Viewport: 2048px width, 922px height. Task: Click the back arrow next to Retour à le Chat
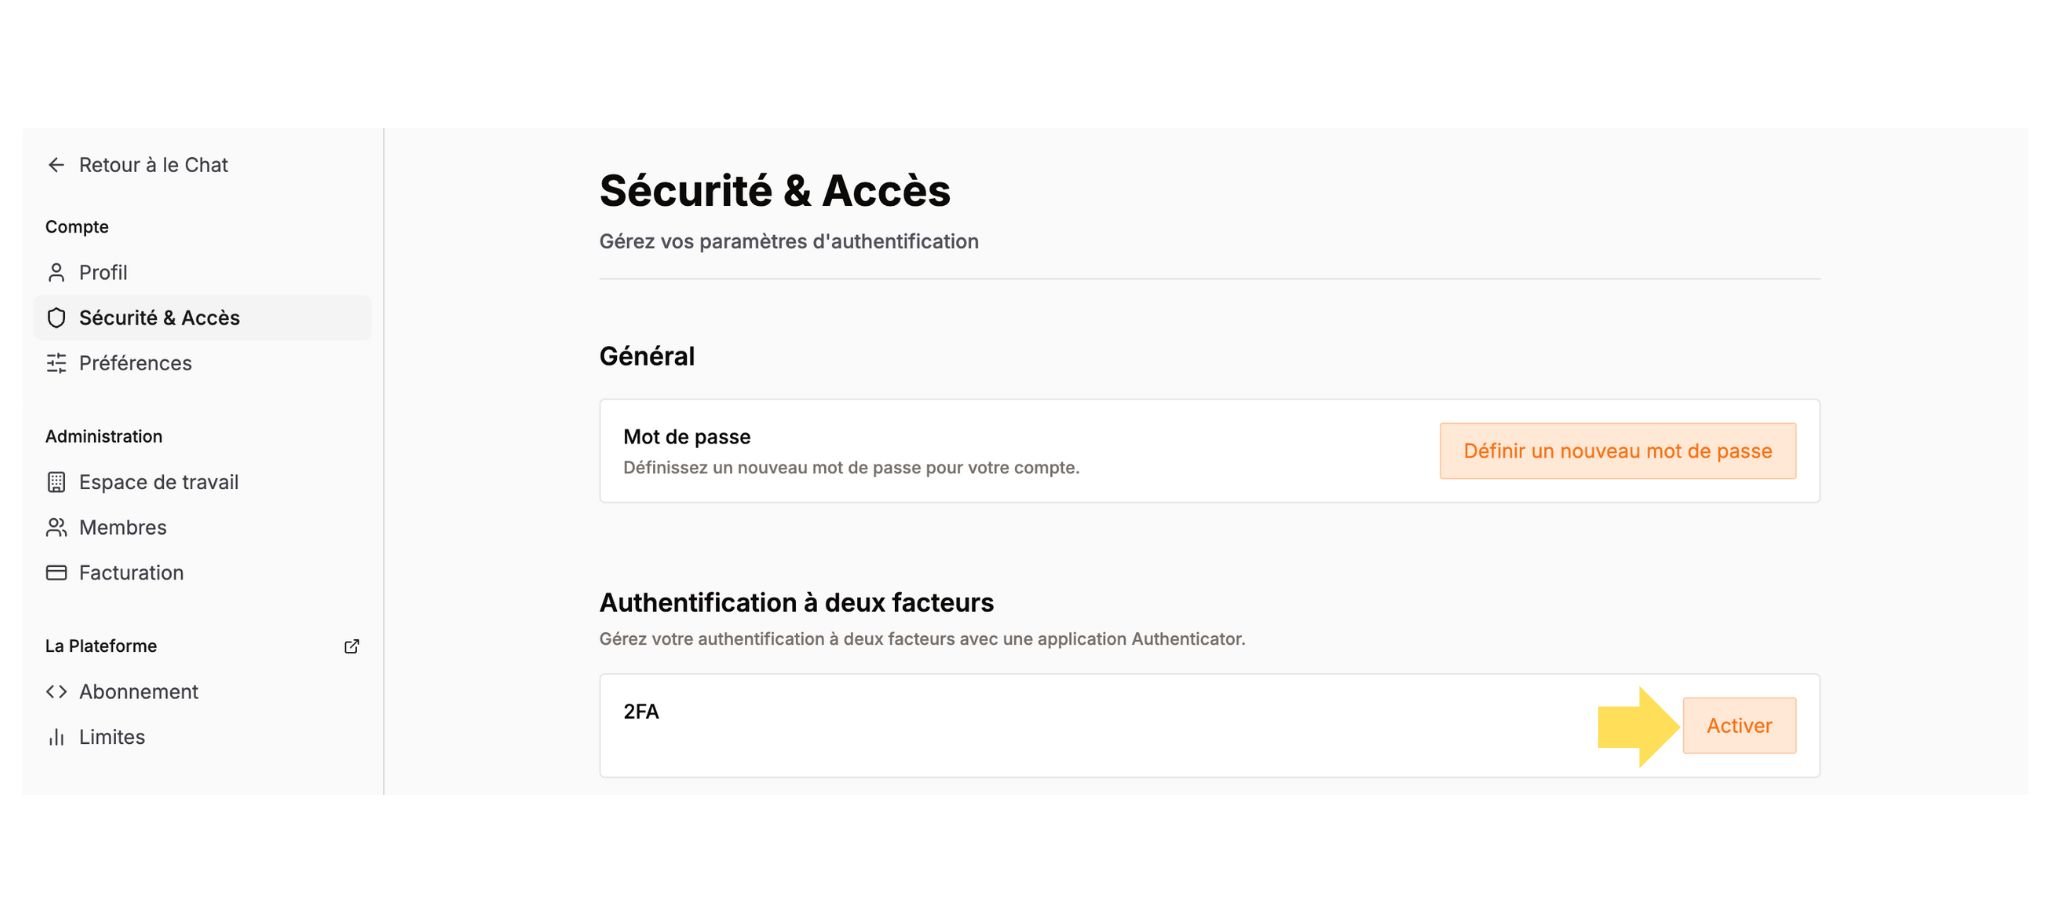pos(55,164)
